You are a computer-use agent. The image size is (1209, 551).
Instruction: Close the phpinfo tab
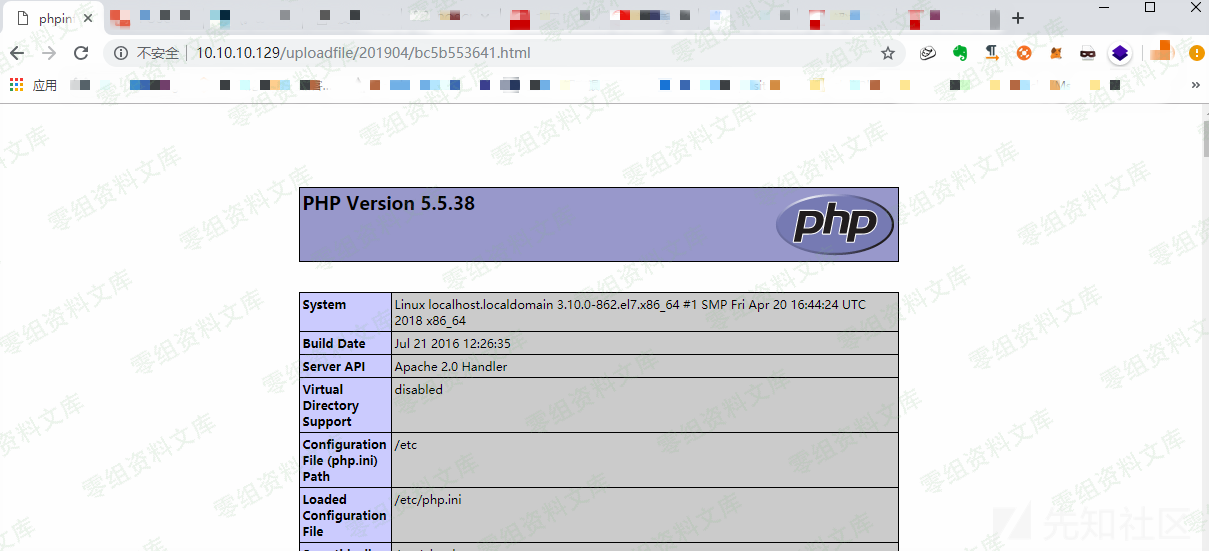(x=87, y=18)
